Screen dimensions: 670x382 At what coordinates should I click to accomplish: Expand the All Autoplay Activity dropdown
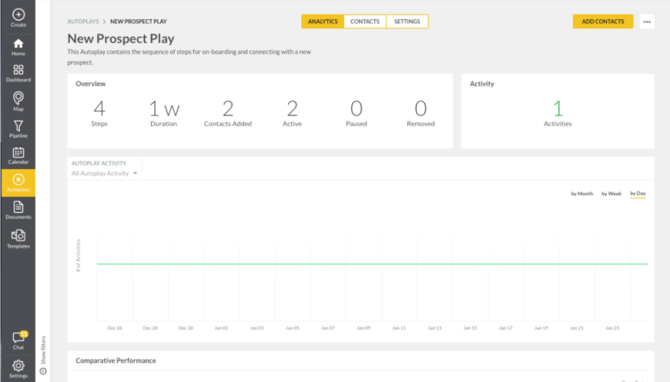coord(104,173)
